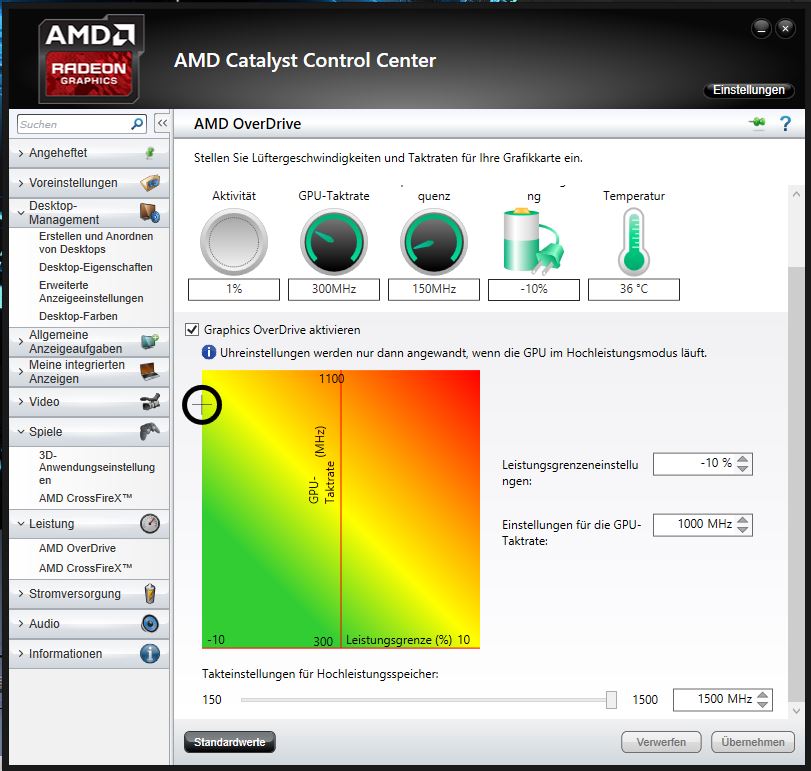Click the Übernehmen button
Image resolution: width=811 pixels, height=771 pixels.
pyautogui.click(x=753, y=742)
